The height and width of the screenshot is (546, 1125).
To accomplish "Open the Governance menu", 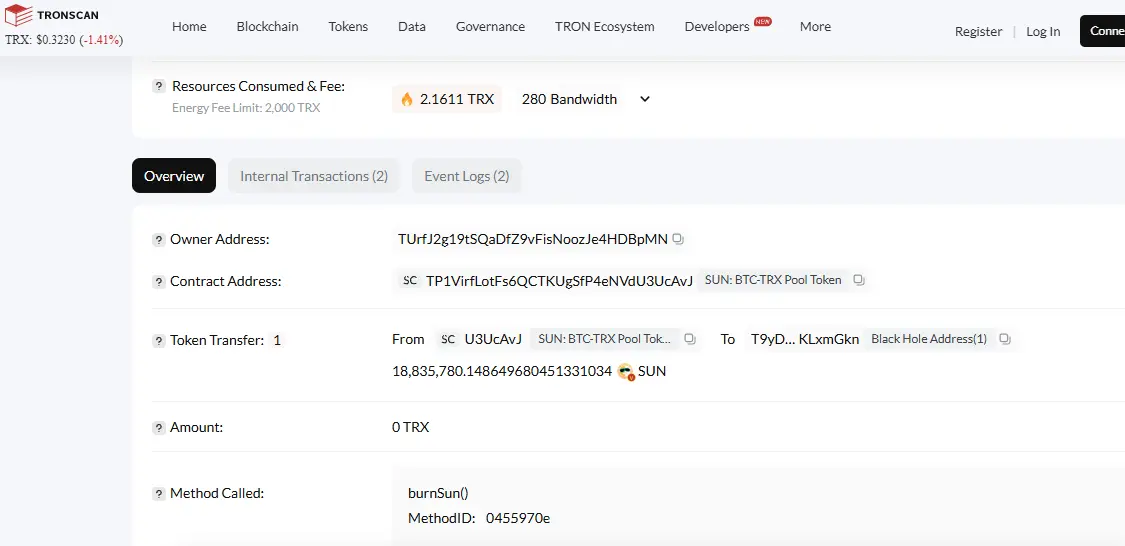I will click(490, 27).
